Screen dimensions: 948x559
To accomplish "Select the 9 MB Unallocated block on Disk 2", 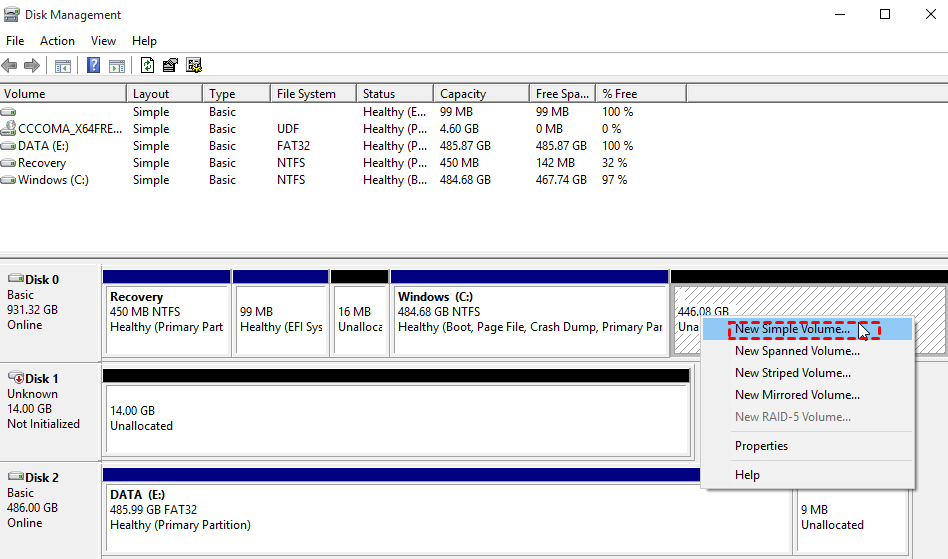I will [852, 521].
